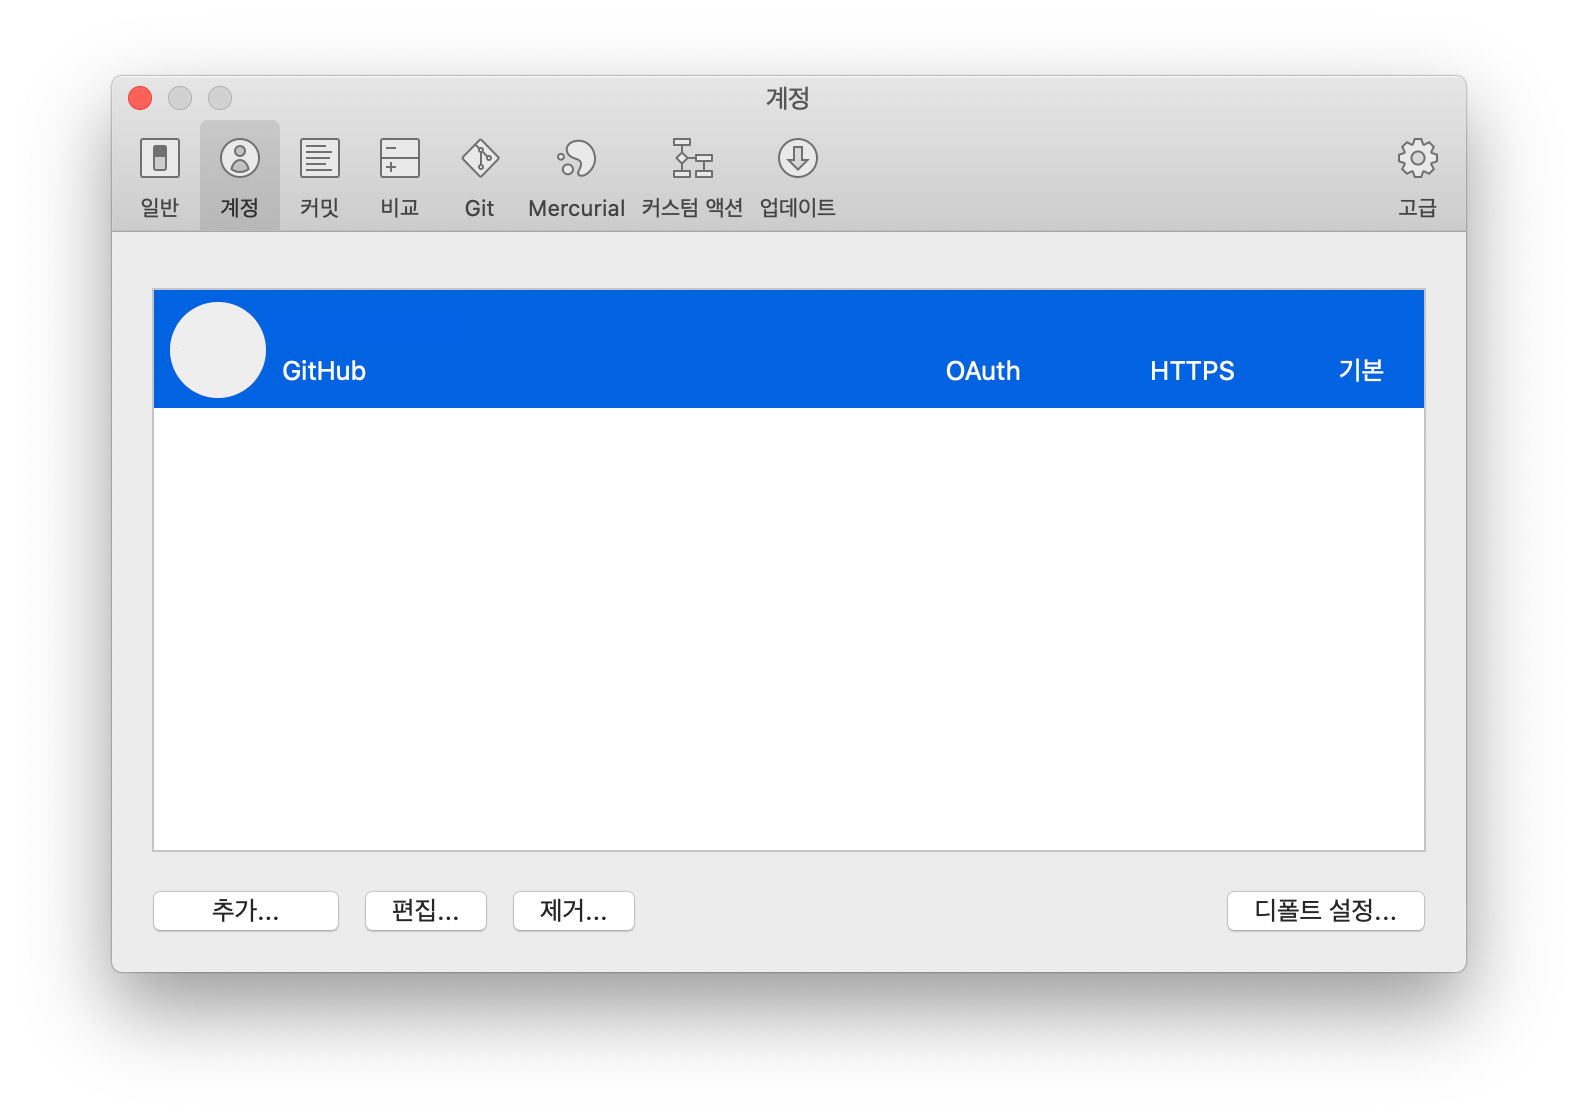This screenshot has height=1120, width=1578.
Task: Click the HTTPS text in GitHub row
Action: (1192, 371)
